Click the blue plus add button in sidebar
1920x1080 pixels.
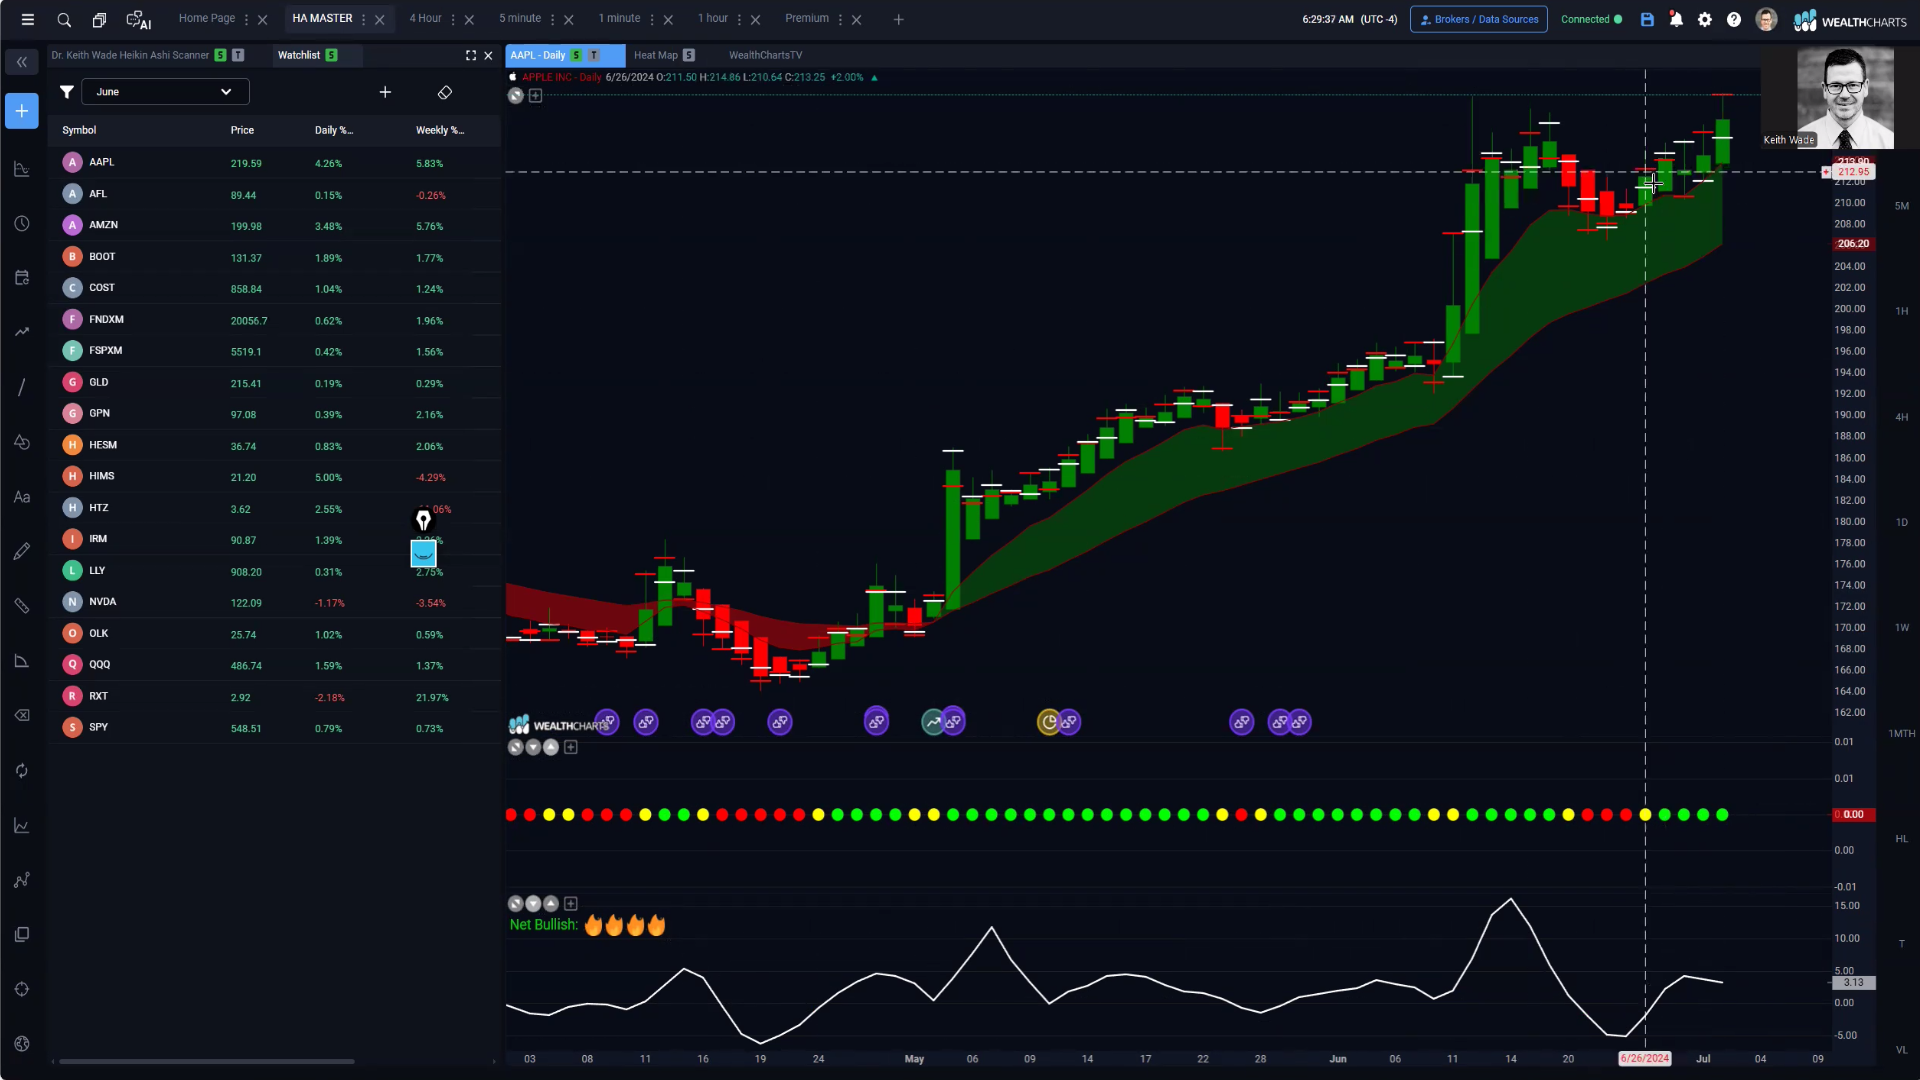coord(22,111)
